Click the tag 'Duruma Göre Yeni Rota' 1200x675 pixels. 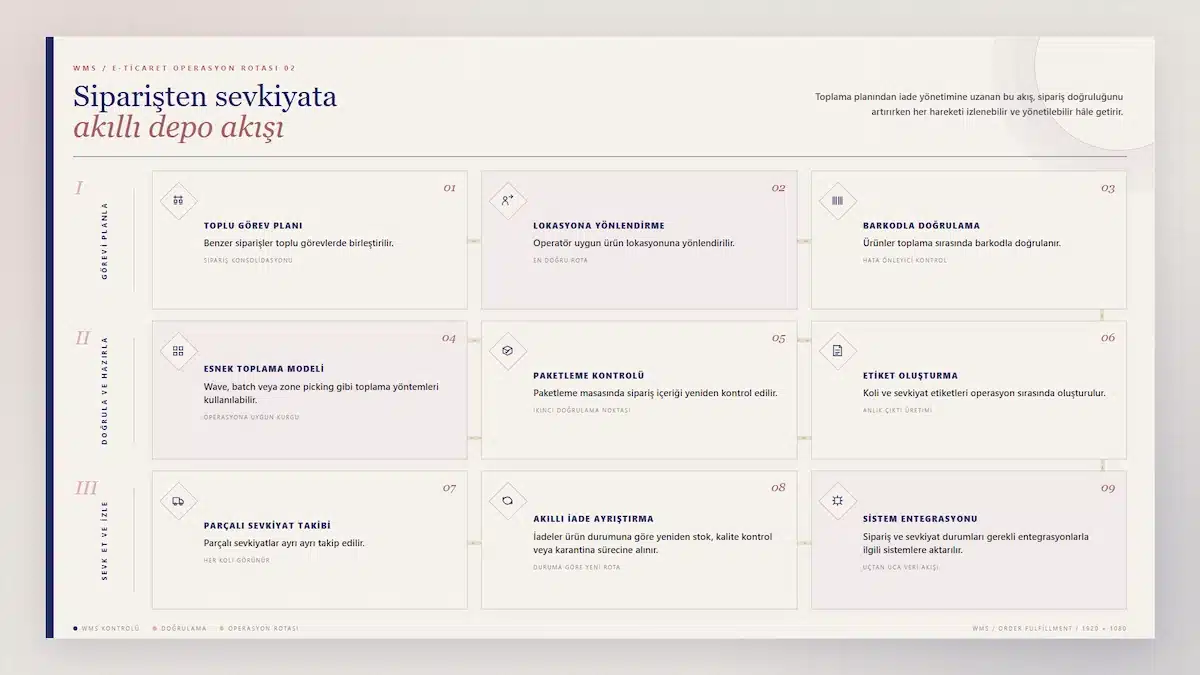tap(577, 567)
